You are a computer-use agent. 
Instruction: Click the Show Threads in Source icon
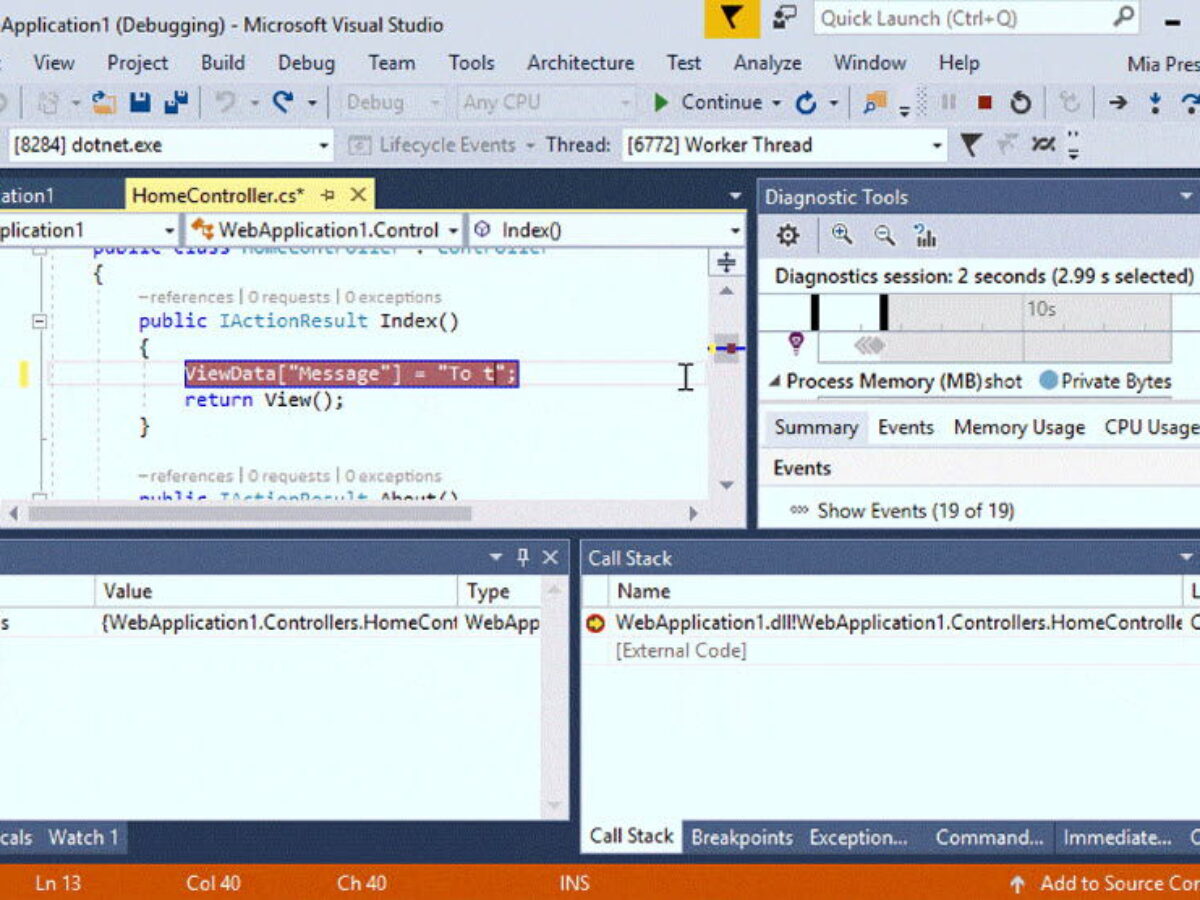(1044, 145)
